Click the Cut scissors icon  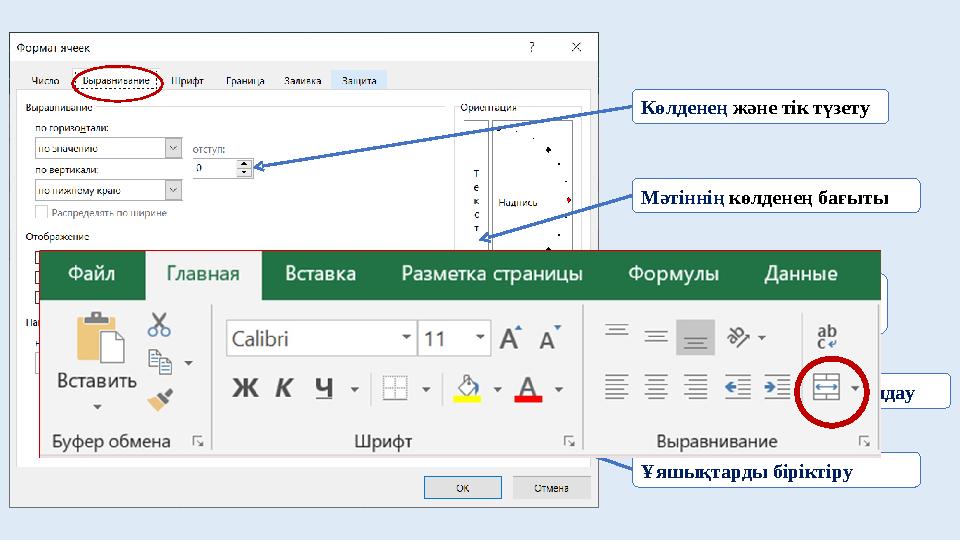pos(159,325)
